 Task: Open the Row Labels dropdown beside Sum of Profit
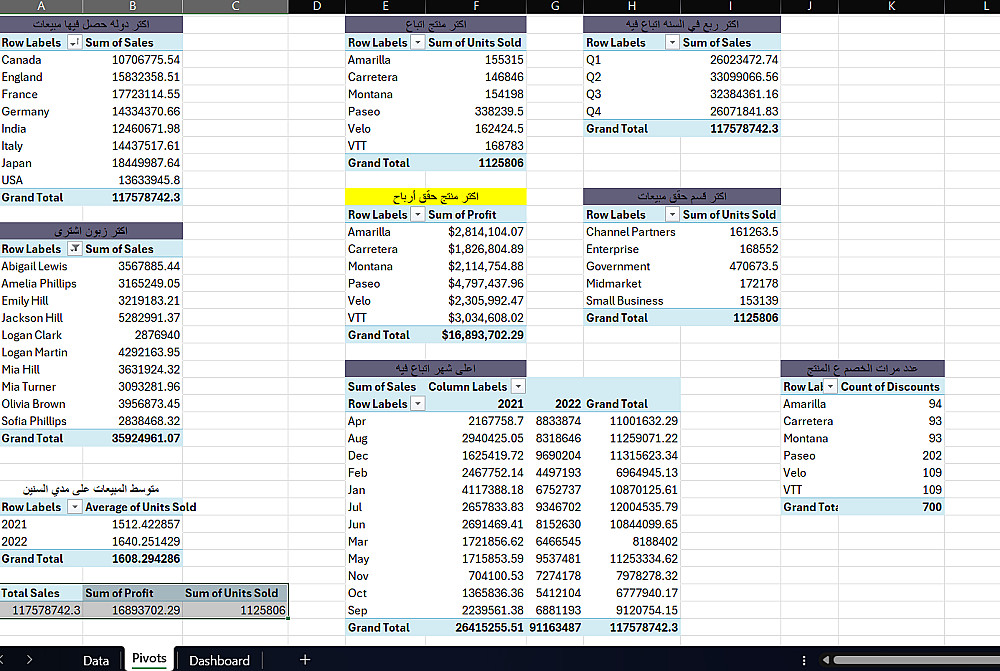(x=417, y=215)
